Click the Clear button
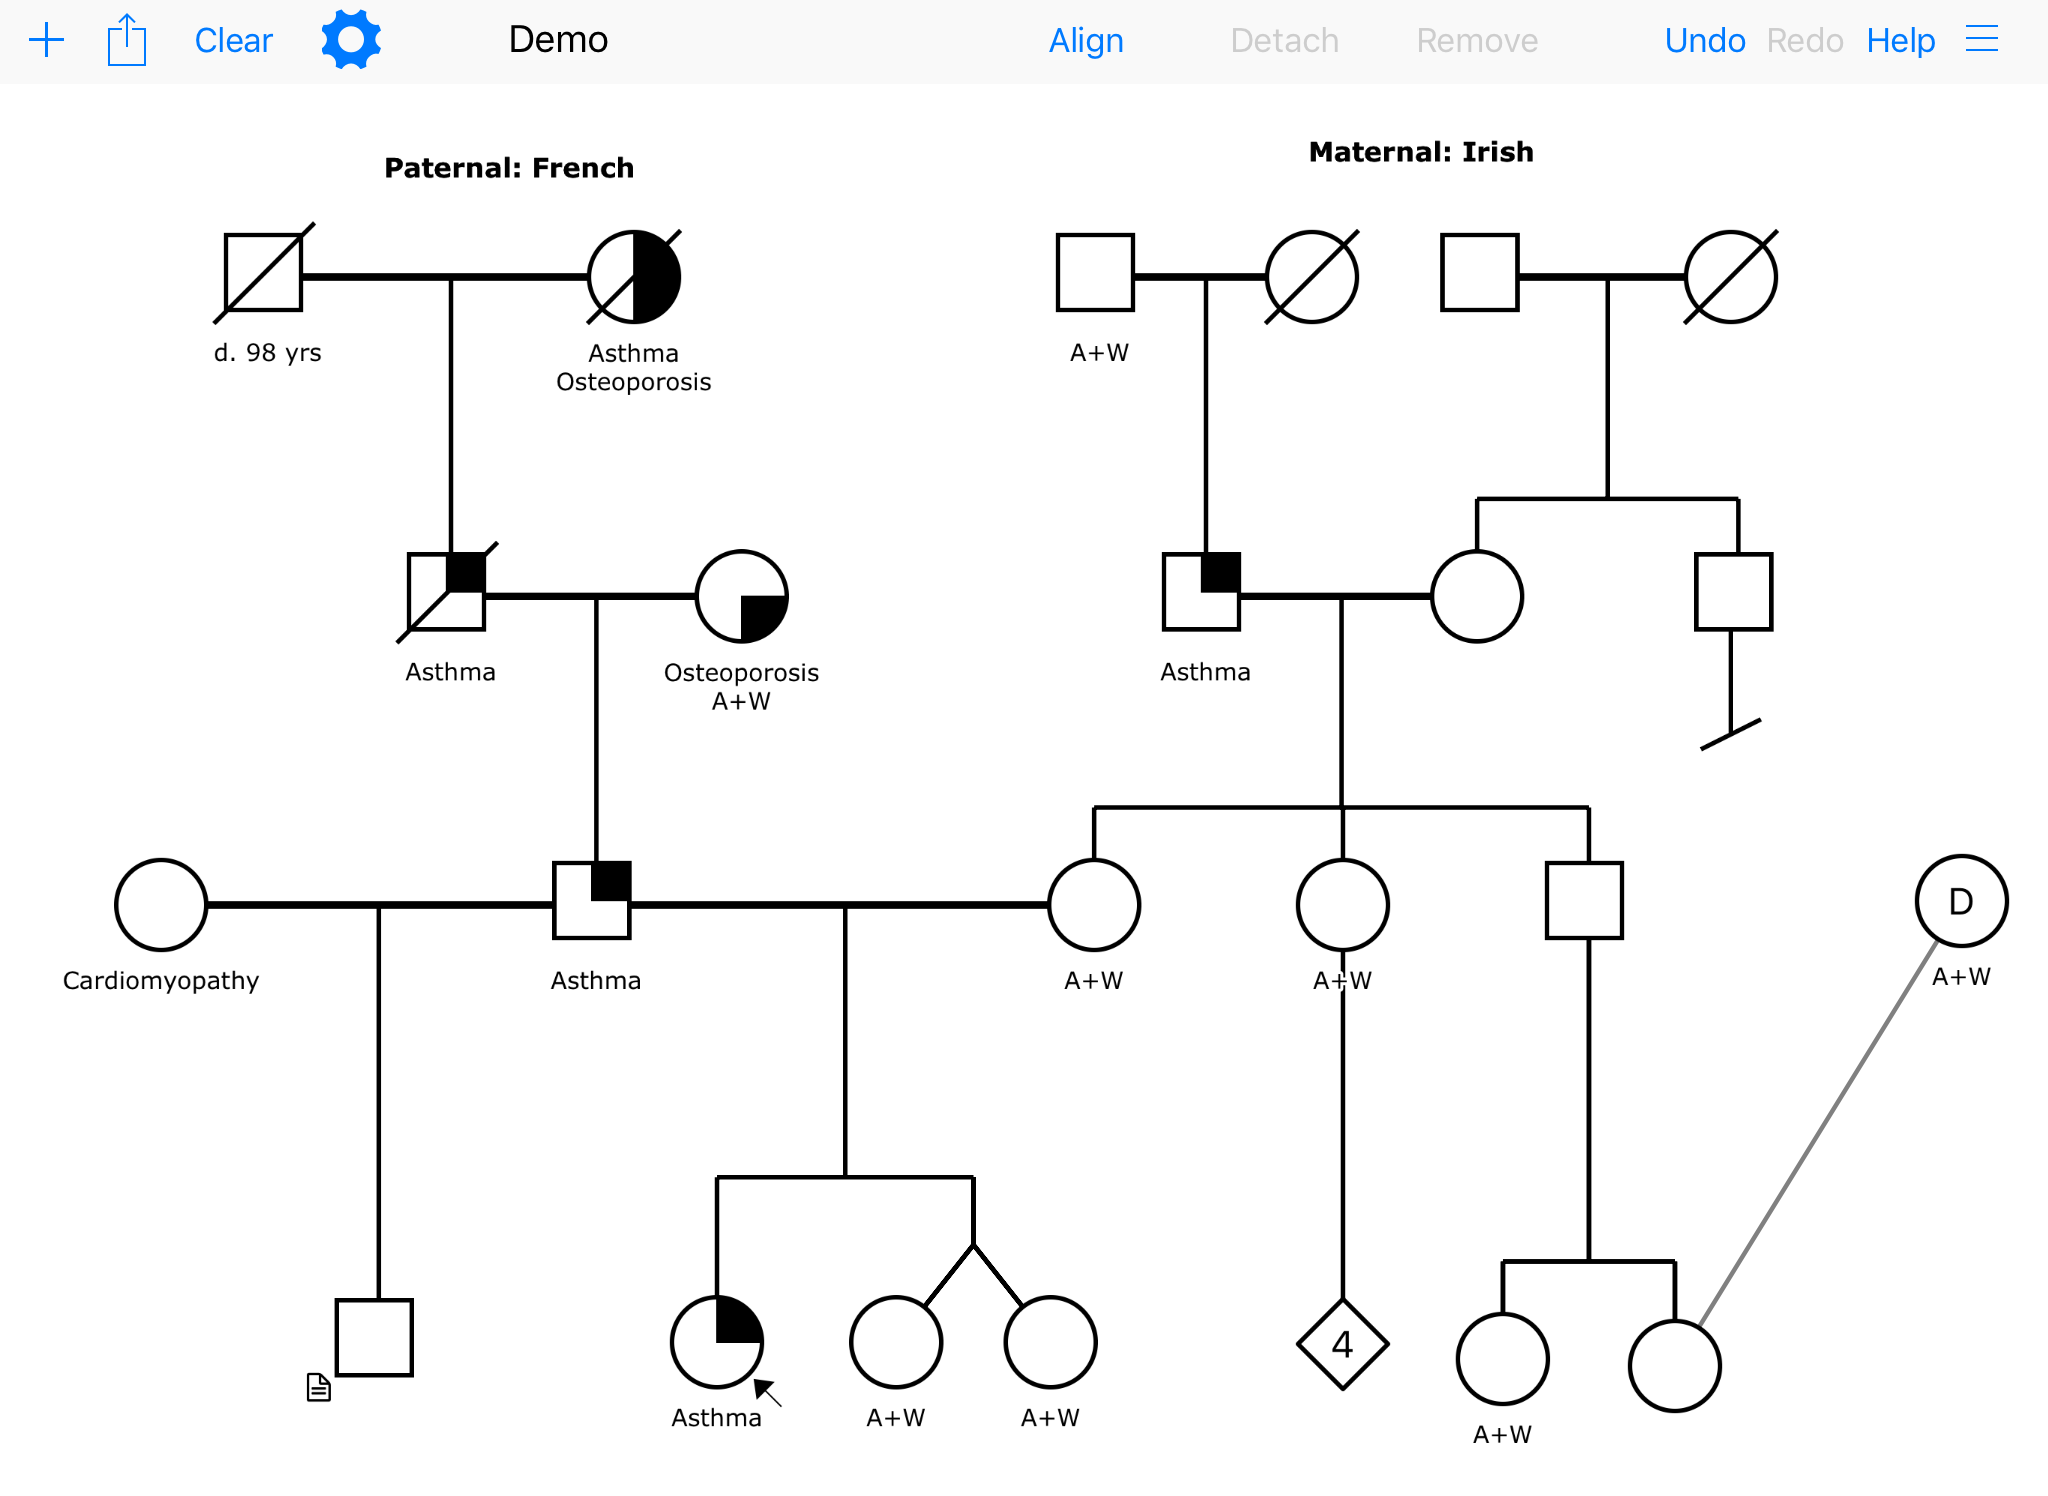 [233, 41]
